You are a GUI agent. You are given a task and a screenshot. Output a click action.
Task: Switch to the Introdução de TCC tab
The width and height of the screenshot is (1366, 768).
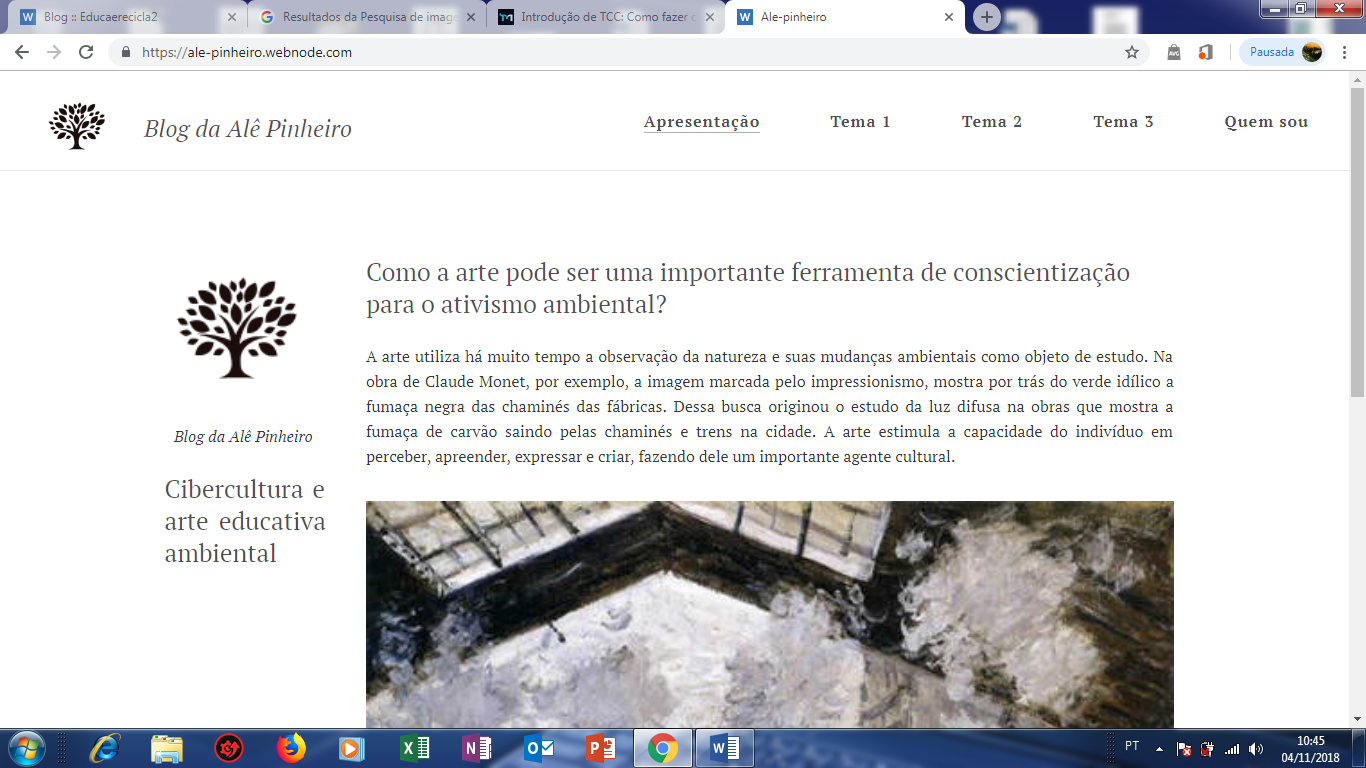pos(600,16)
